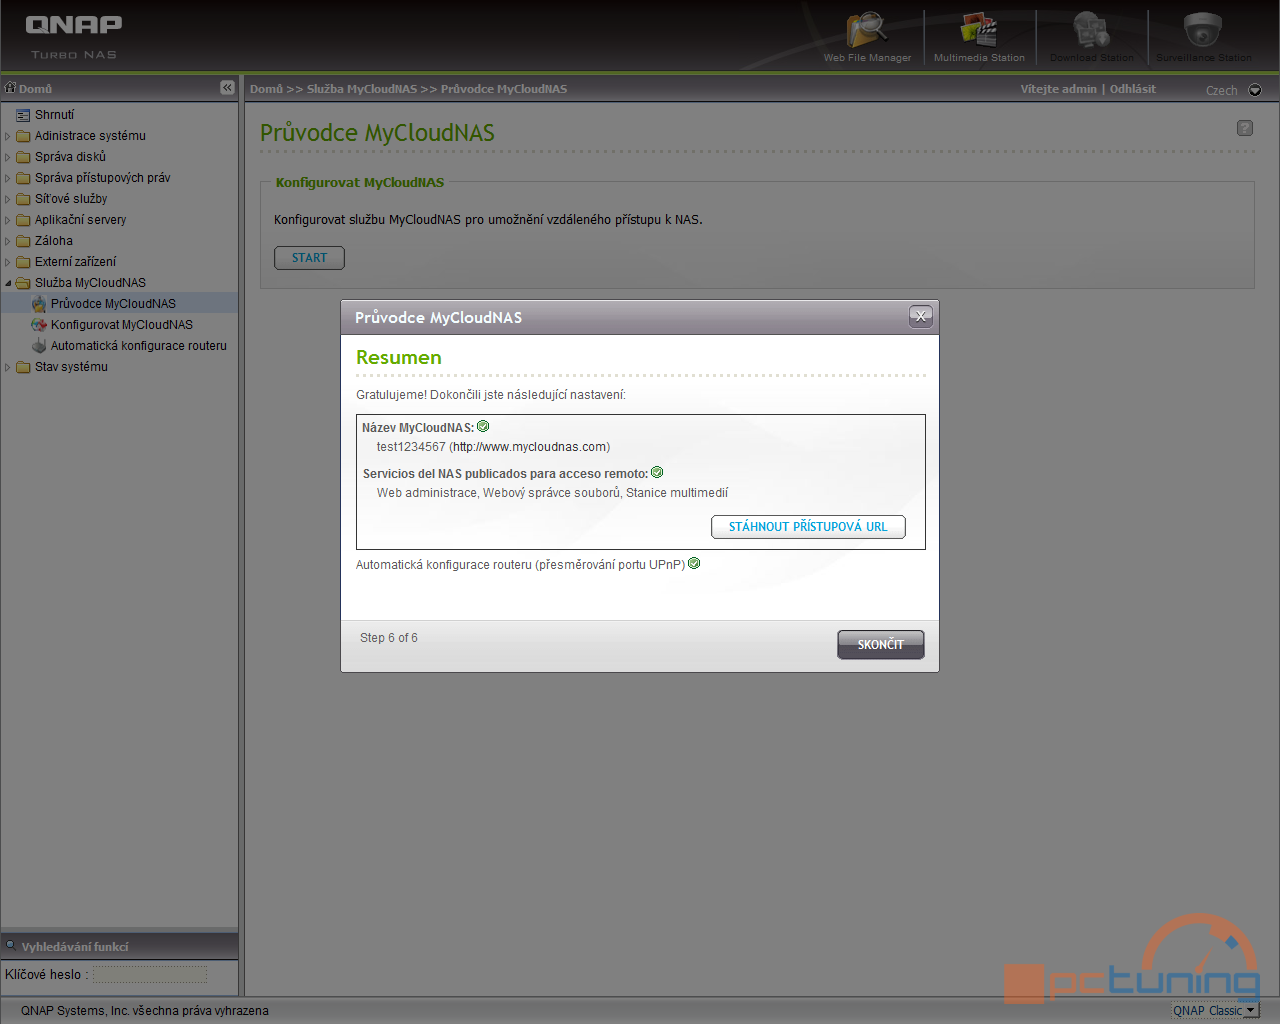1280x1024 pixels.
Task: Expand Stav systému tree node
Action: (x=8, y=367)
